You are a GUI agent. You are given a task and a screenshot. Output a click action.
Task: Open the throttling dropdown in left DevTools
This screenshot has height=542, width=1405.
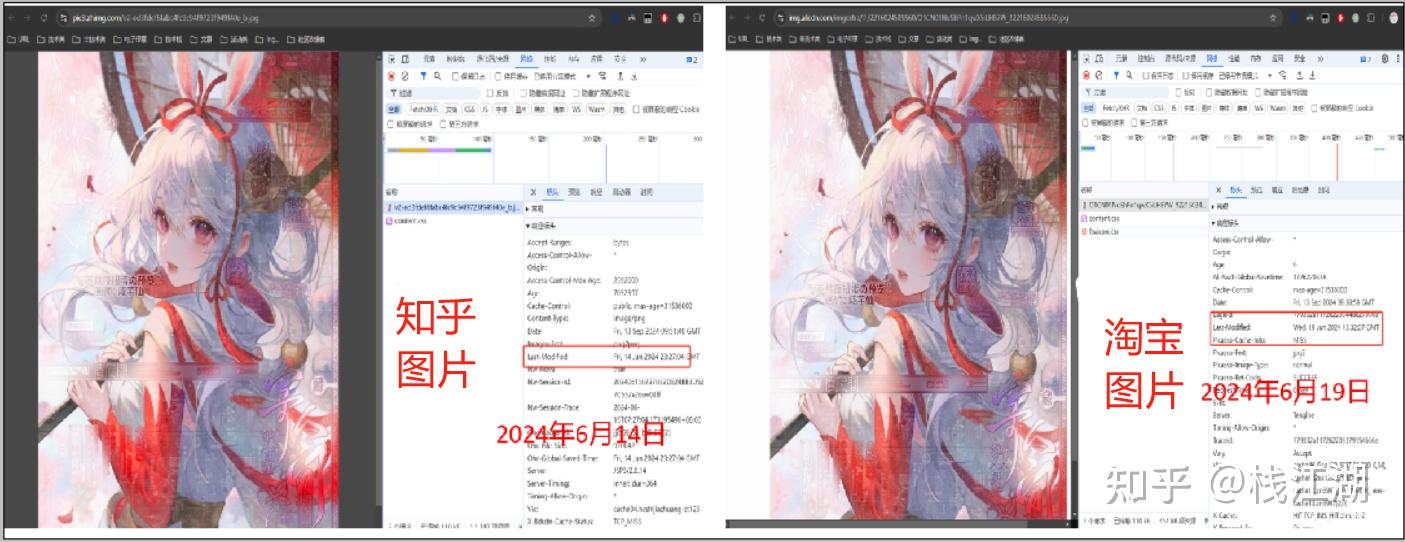click(563, 76)
